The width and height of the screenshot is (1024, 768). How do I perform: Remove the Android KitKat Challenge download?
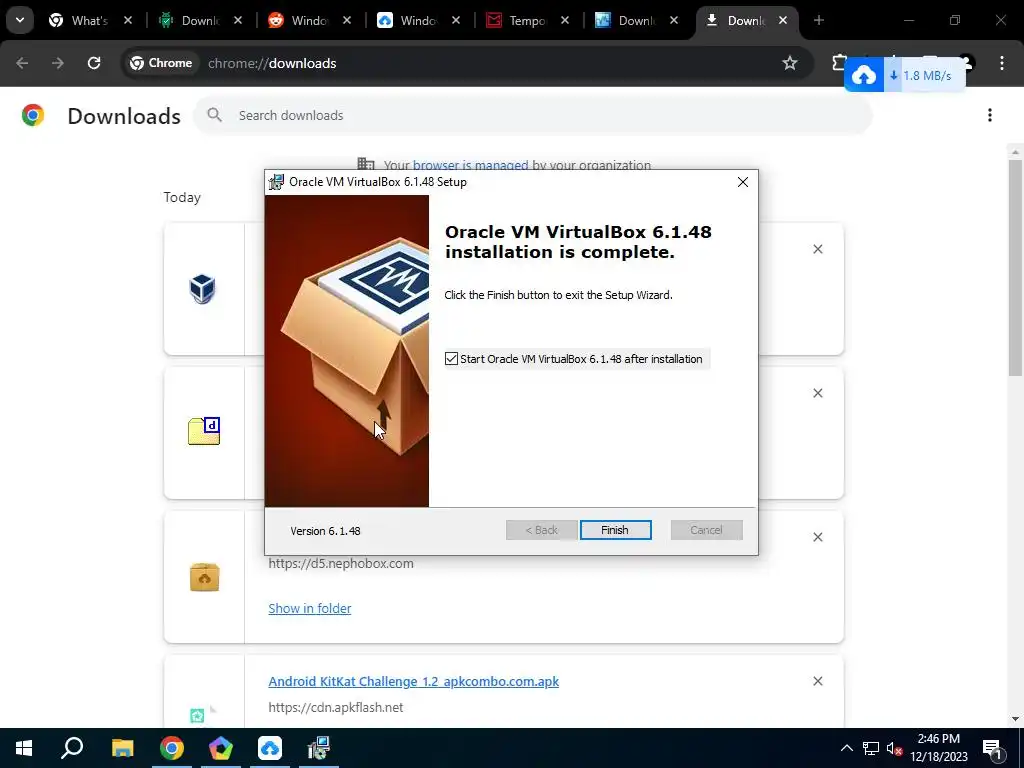point(818,681)
